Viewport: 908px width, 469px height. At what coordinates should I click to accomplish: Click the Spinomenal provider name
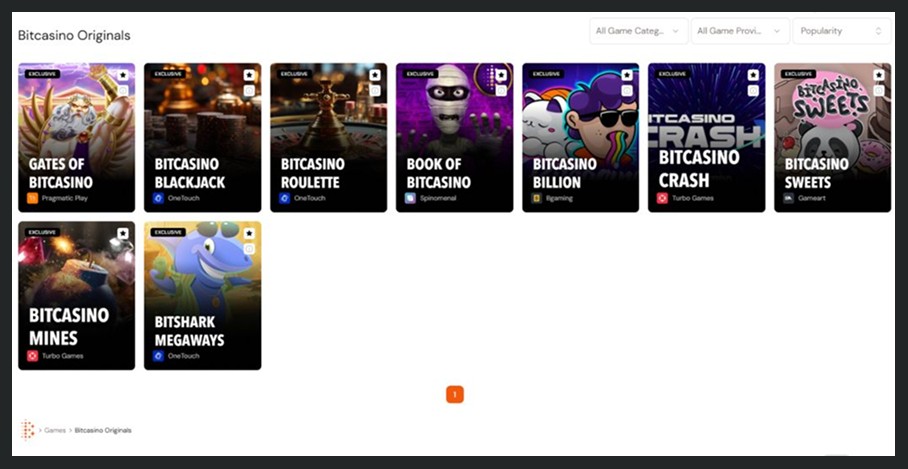438,198
